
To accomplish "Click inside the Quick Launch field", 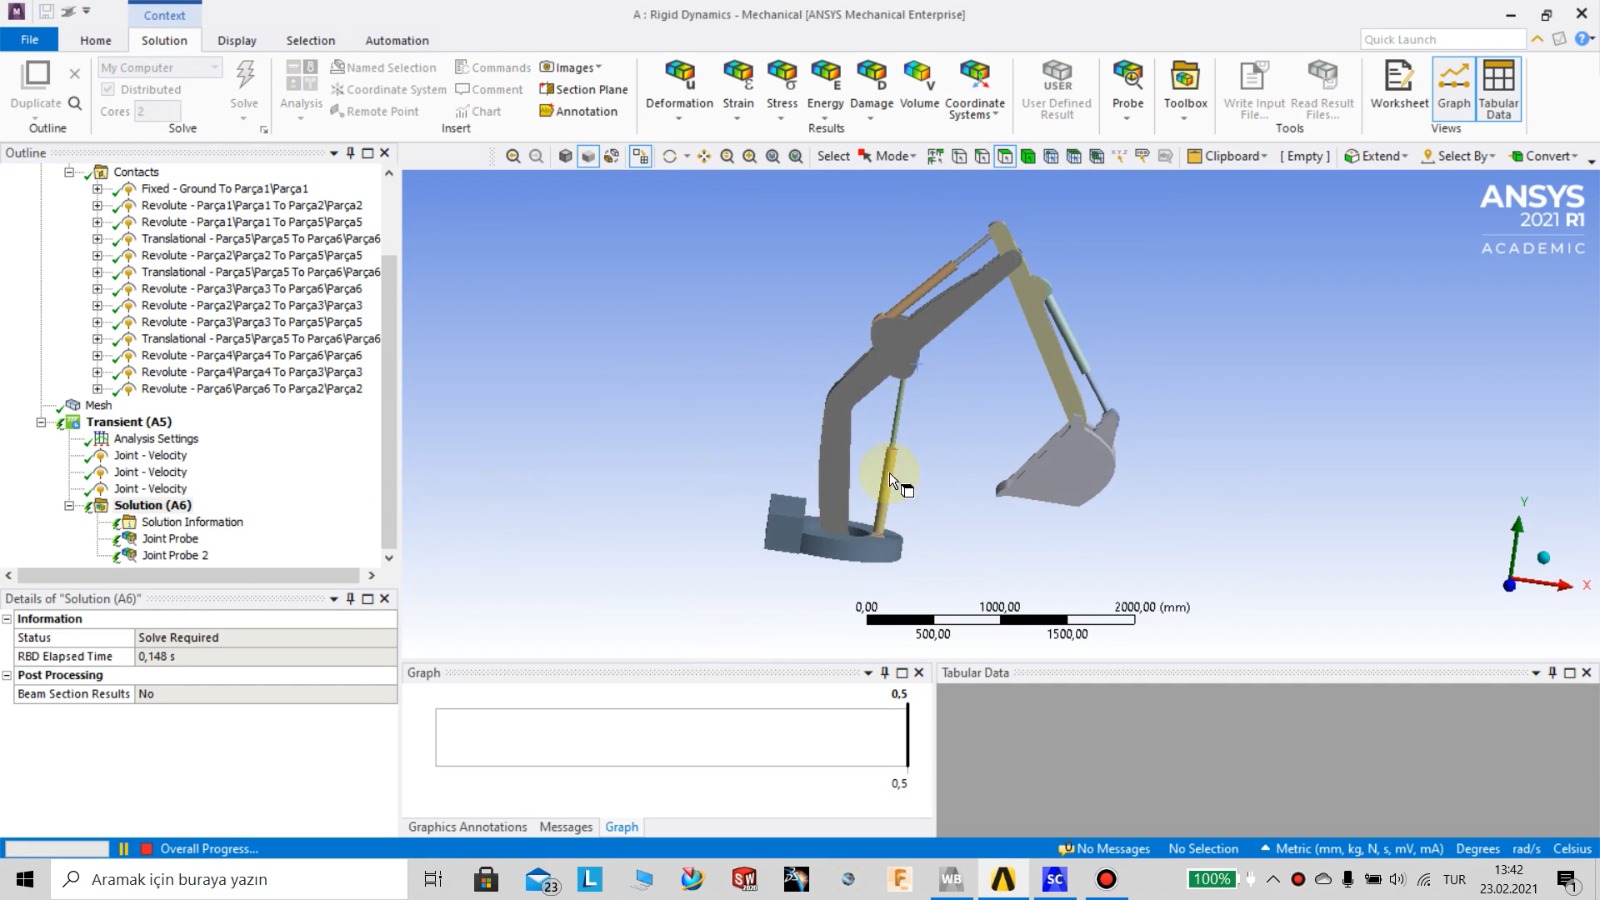I will pyautogui.click(x=1443, y=39).
